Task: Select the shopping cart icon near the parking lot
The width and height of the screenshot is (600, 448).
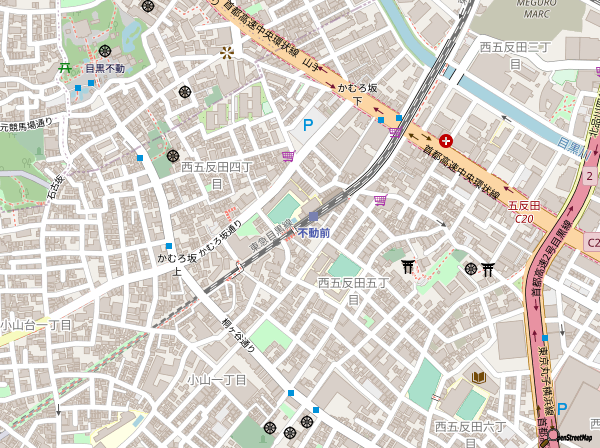Action: tap(289, 156)
